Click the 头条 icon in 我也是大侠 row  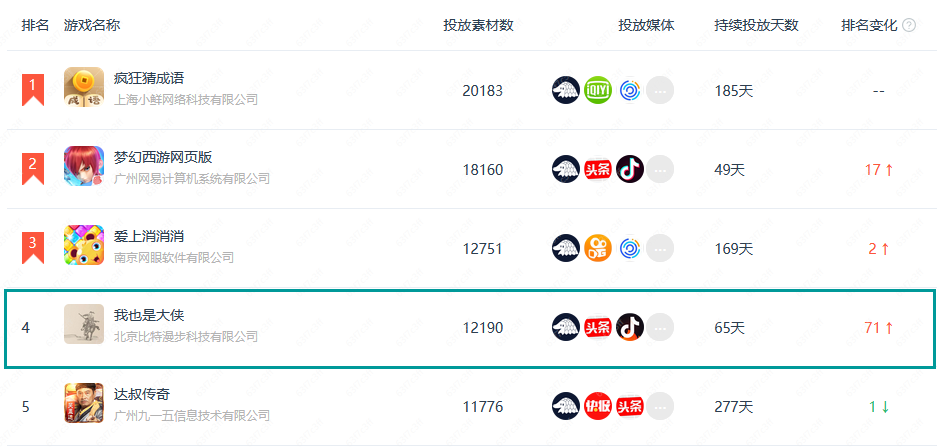[x=598, y=327]
